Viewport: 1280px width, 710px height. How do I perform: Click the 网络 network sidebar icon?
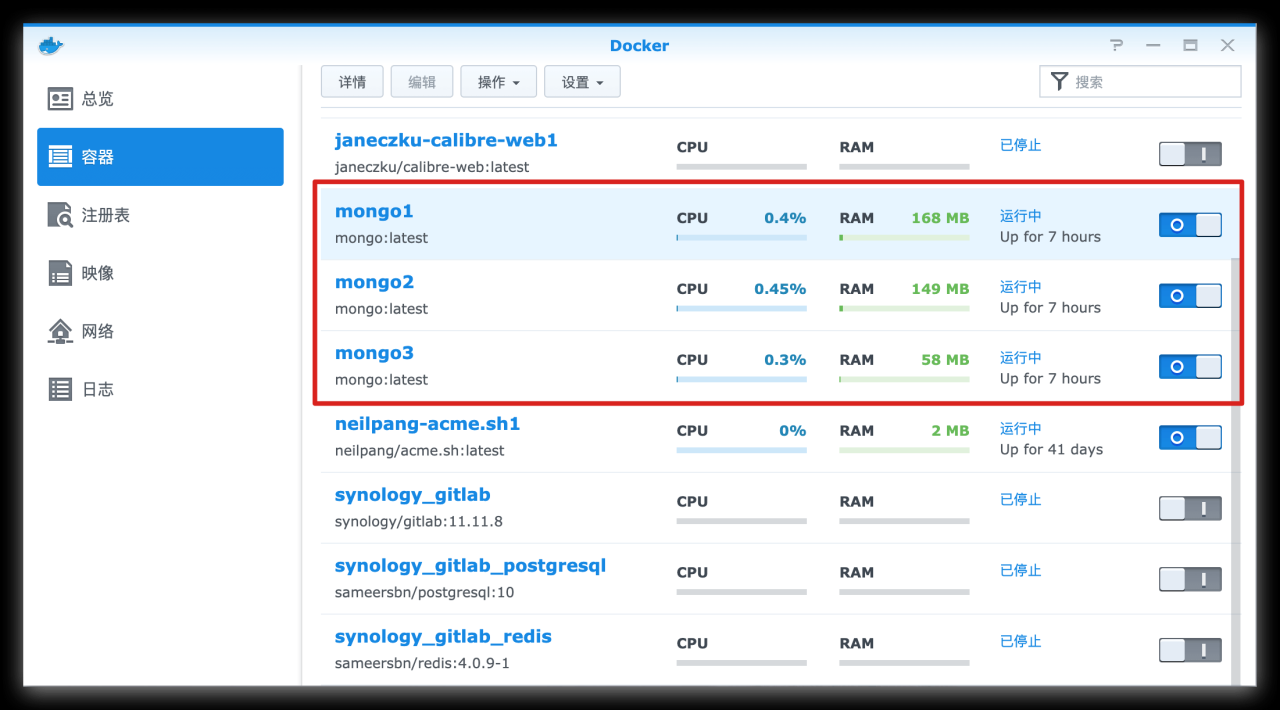click(61, 331)
